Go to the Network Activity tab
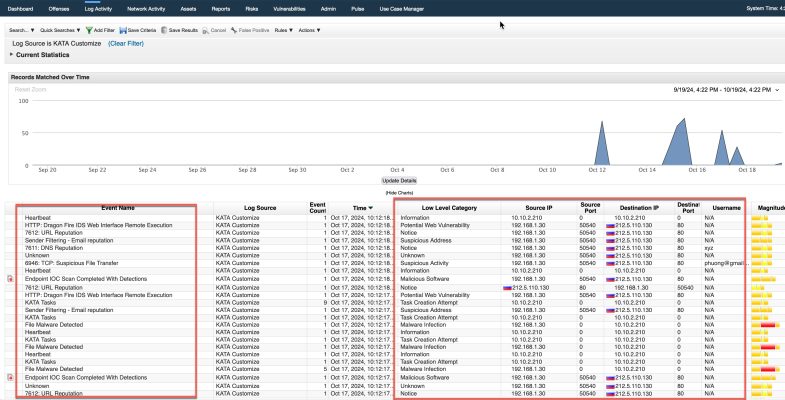This screenshot has width=785, height=400. [x=146, y=9]
